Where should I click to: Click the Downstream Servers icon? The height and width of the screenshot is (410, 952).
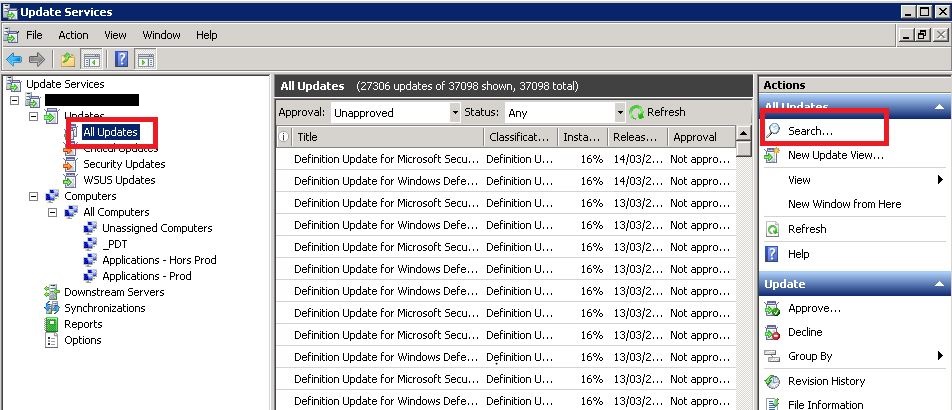[x=52, y=292]
